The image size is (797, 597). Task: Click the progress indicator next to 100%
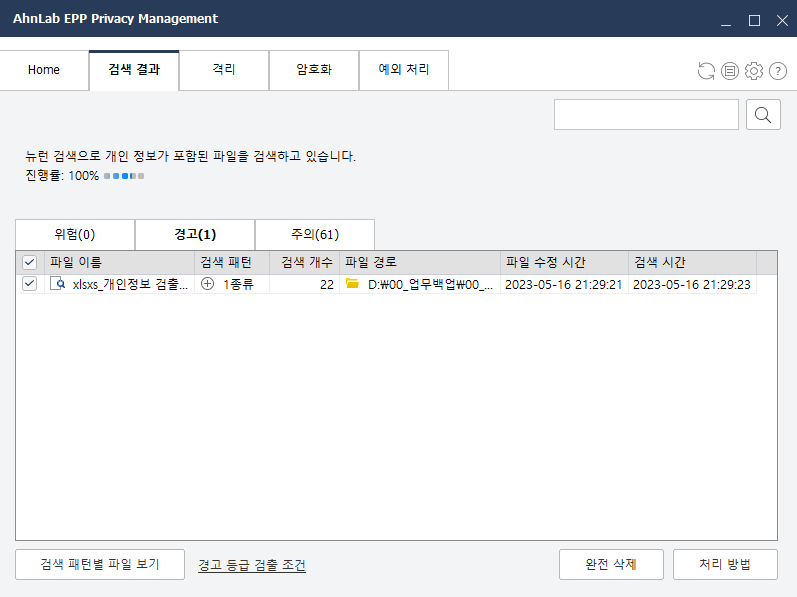coord(124,176)
